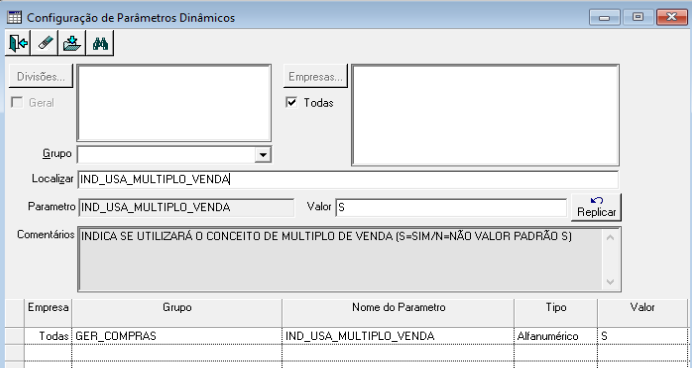This screenshot has width=692, height=368.
Task: Click the Comentários scrollbar up arrow
Action: click(610, 237)
